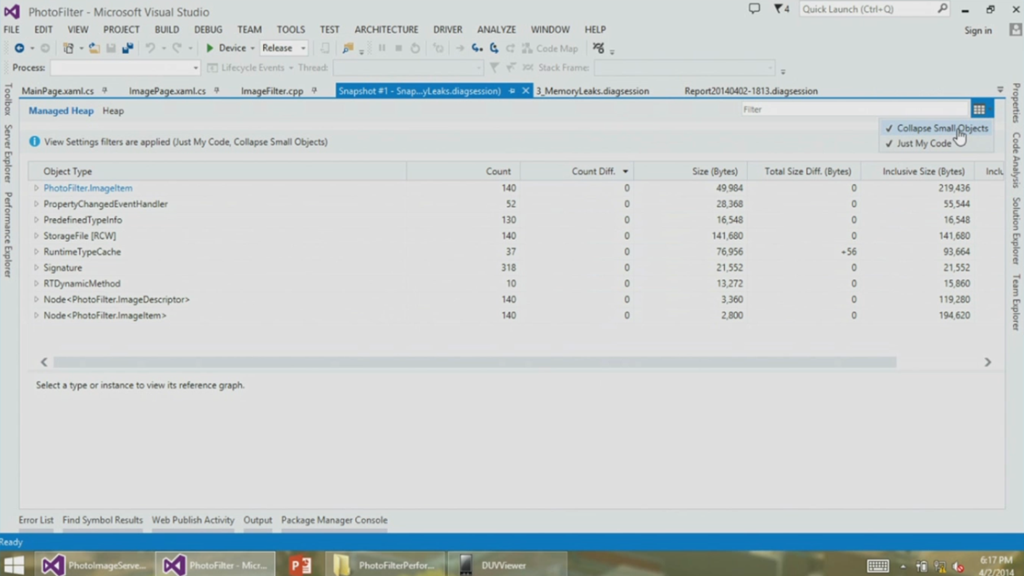Sort by Size (Bytes) column header

690,171
